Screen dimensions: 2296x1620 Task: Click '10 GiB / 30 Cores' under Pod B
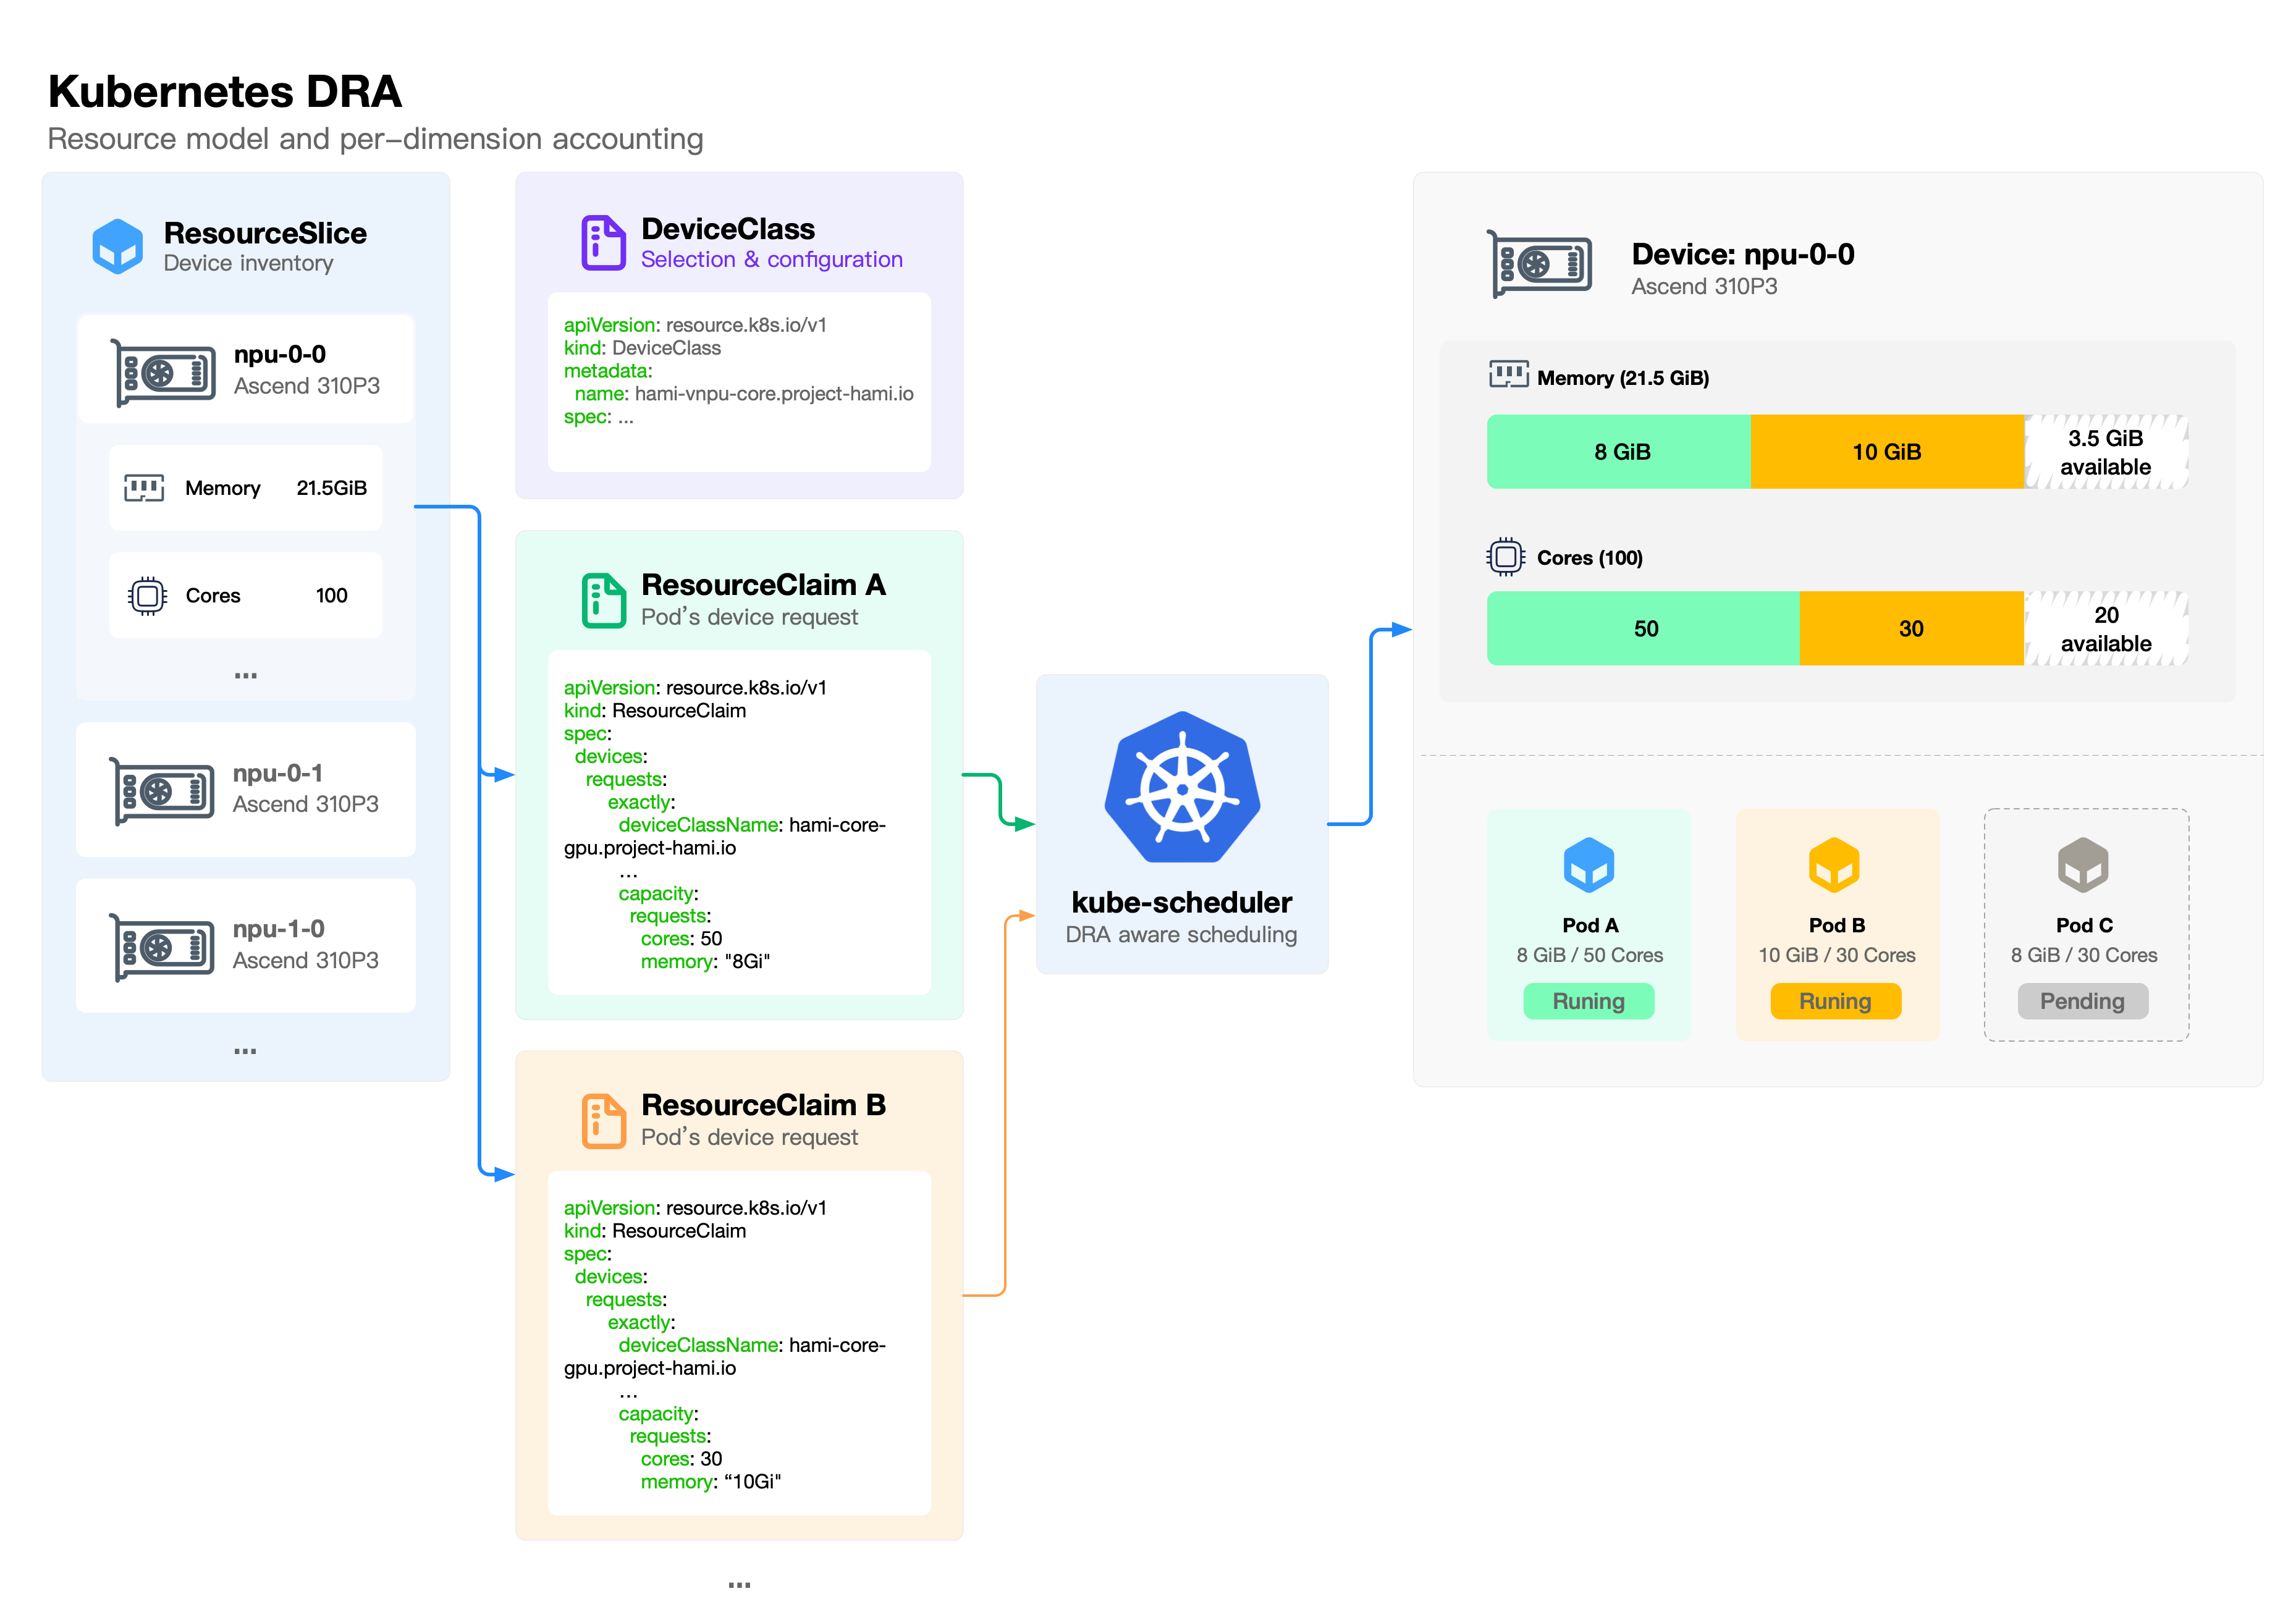(1837, 955)
